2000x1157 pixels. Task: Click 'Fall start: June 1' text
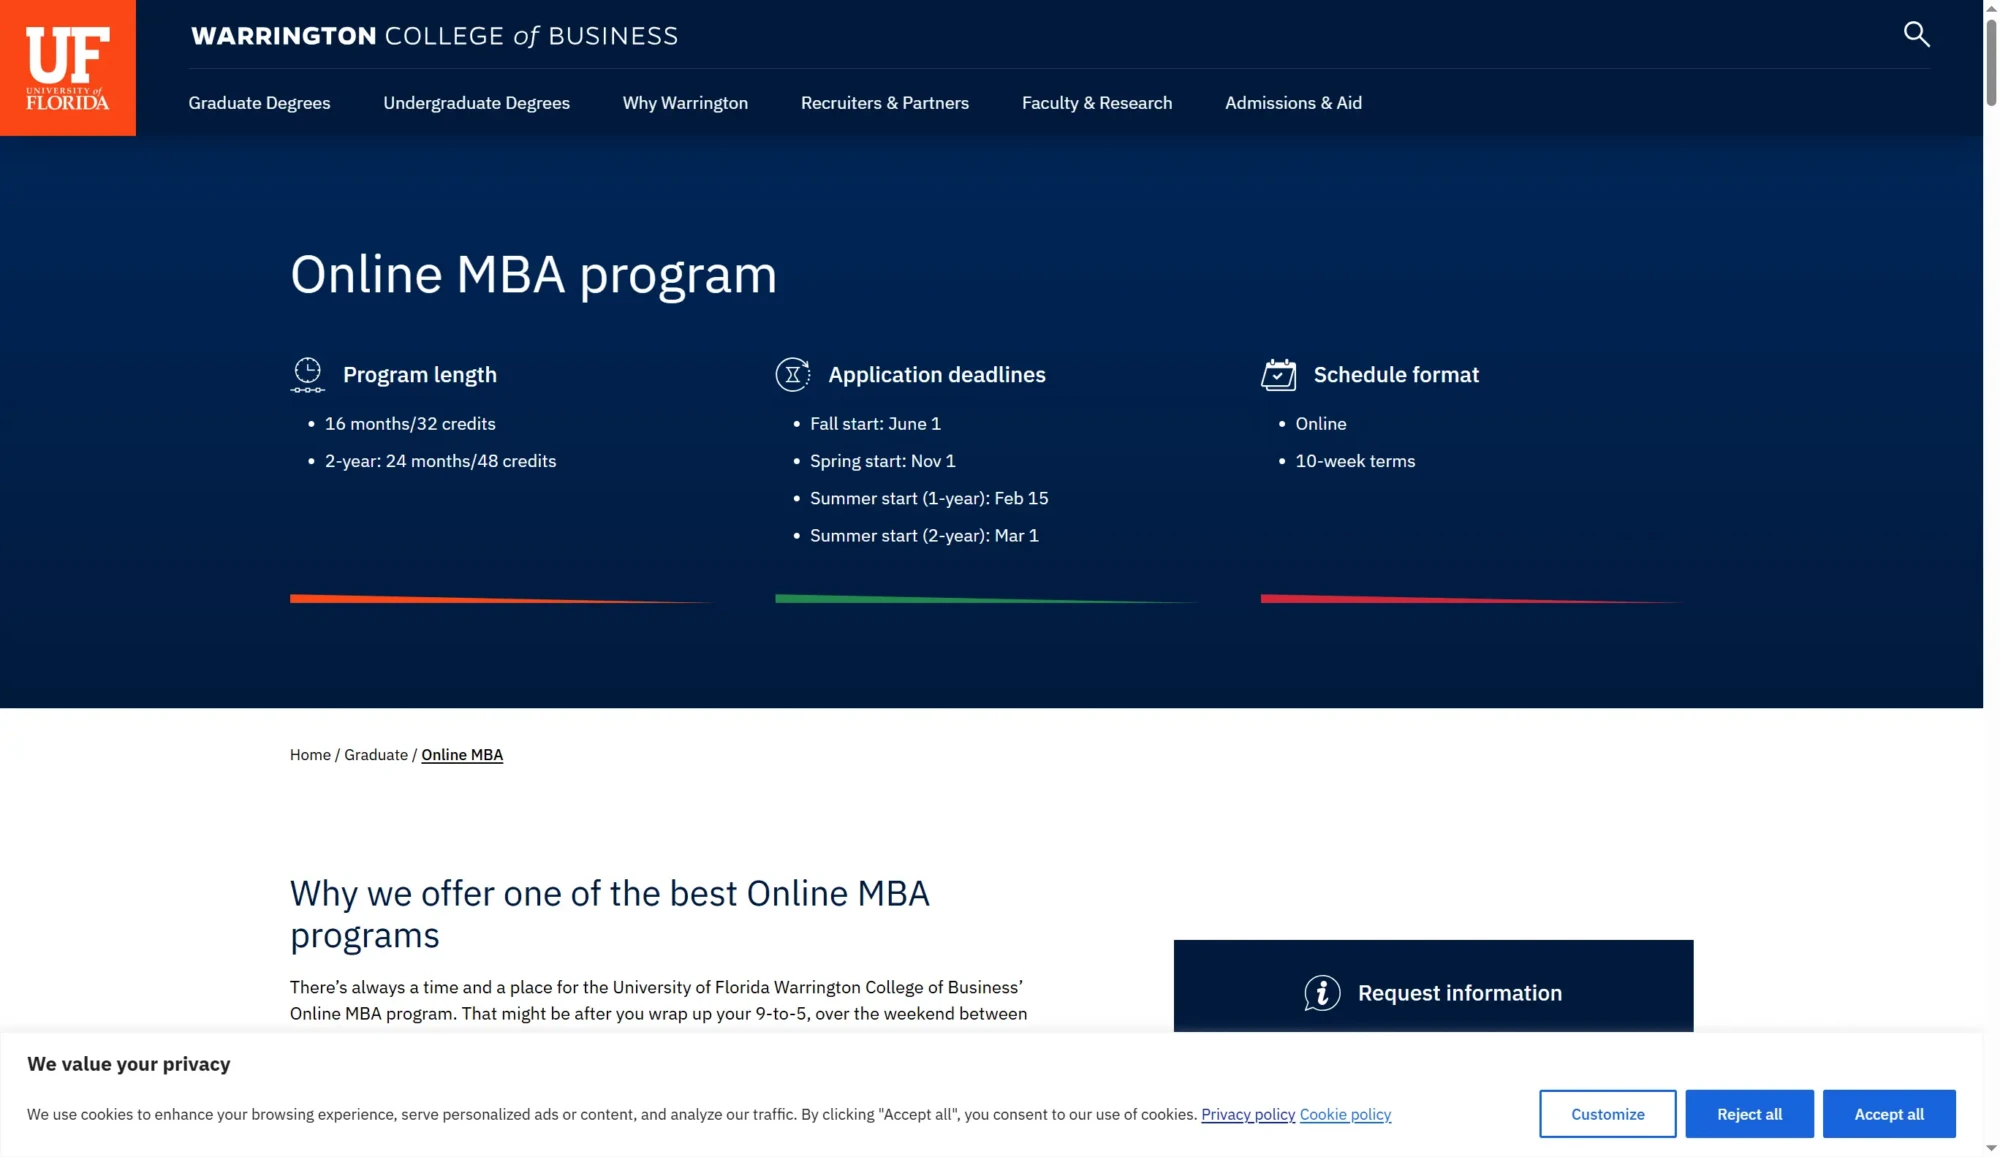(875, 424)
